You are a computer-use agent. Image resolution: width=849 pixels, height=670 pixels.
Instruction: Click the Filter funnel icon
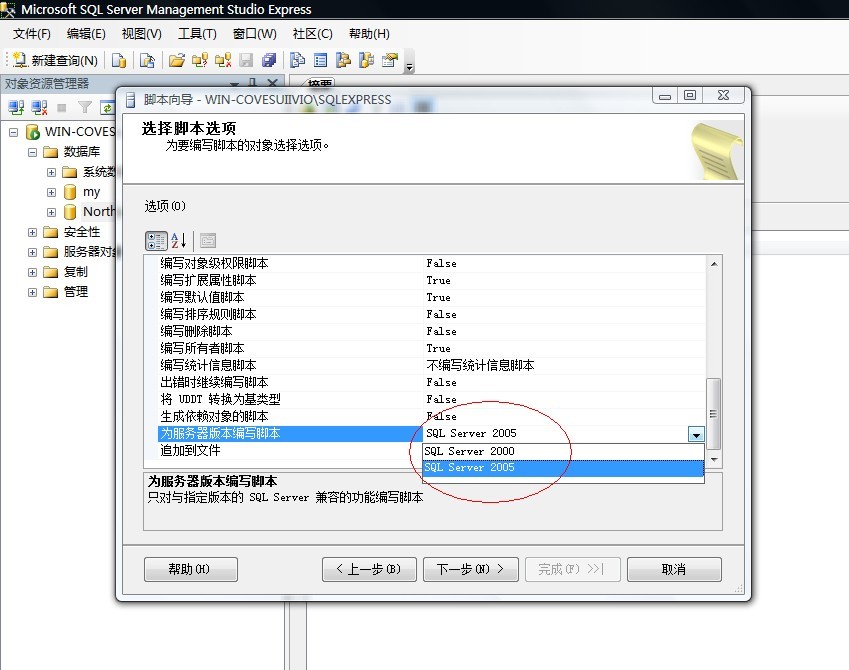tap(84, 107)
